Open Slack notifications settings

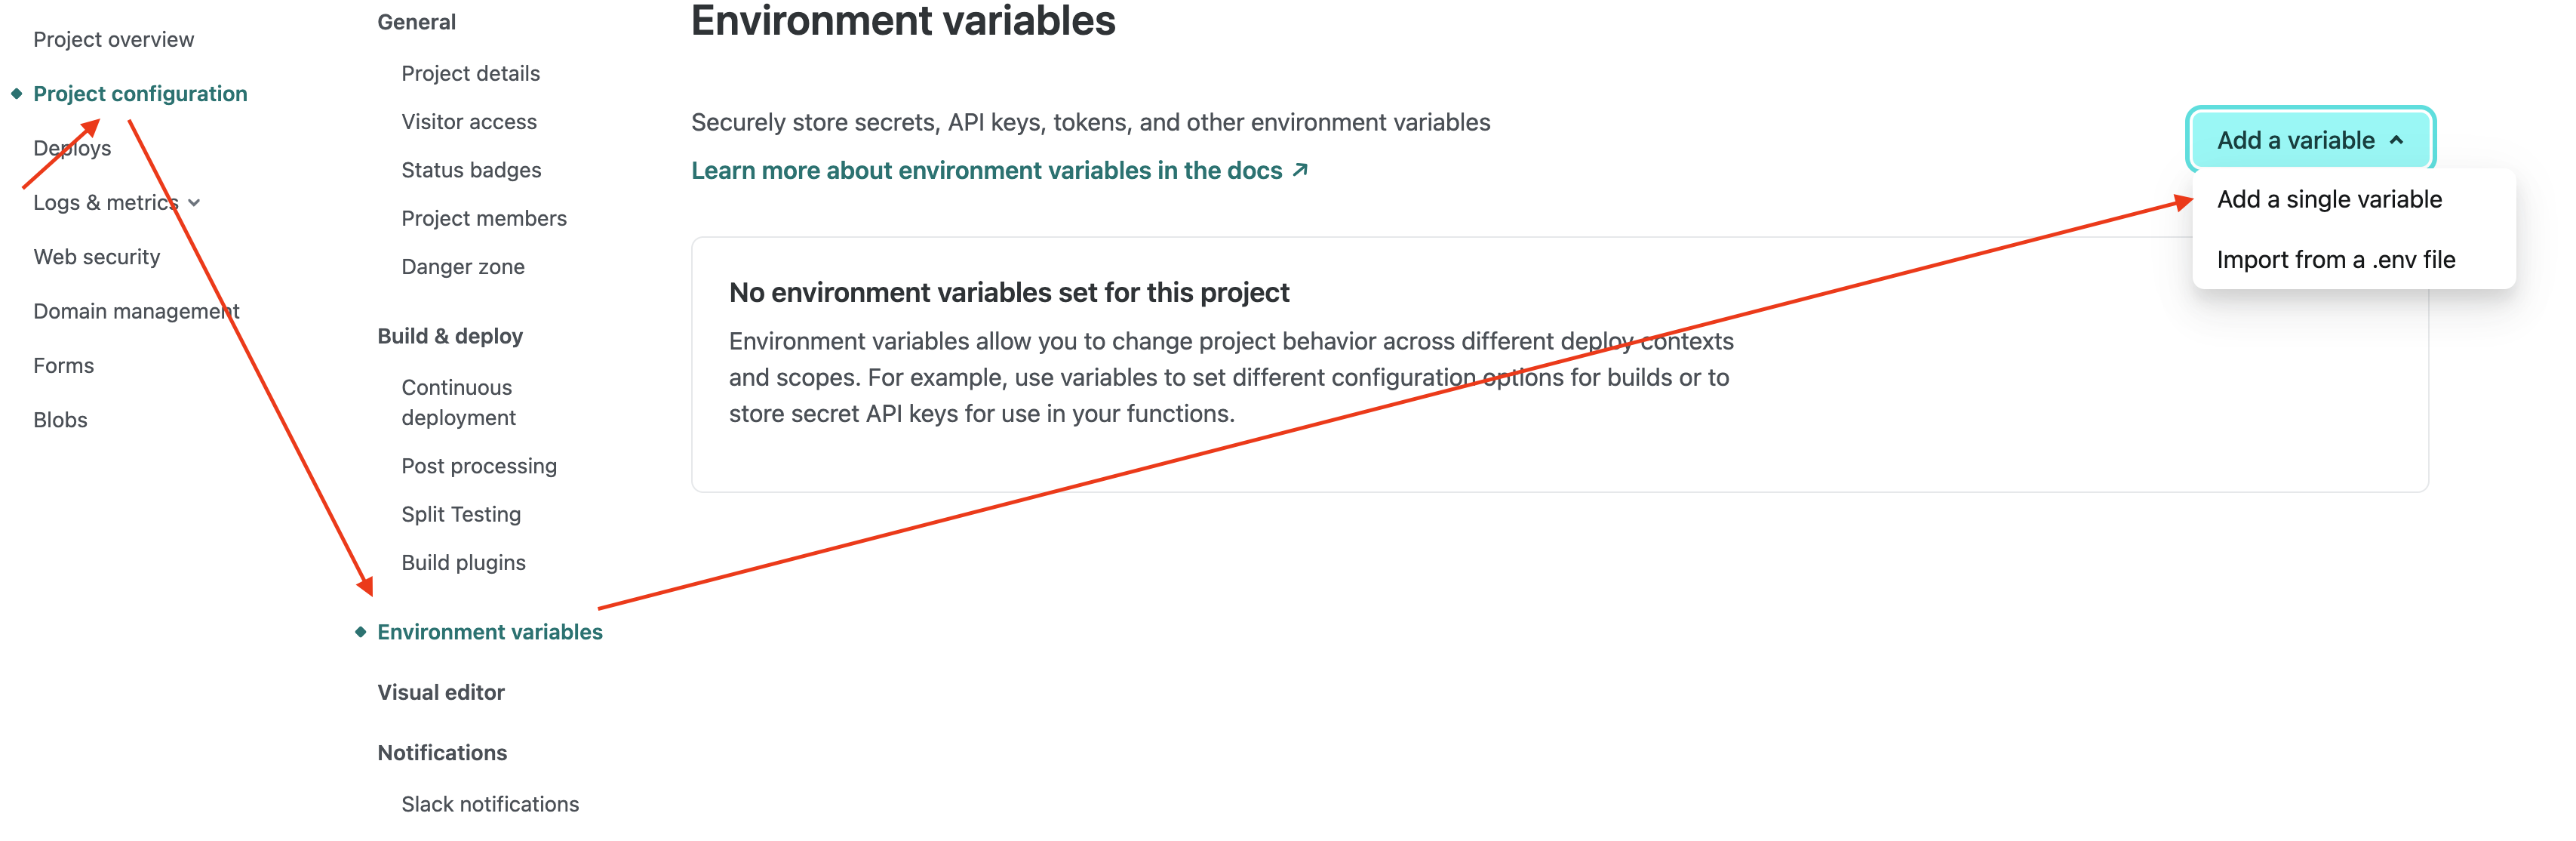490,804
